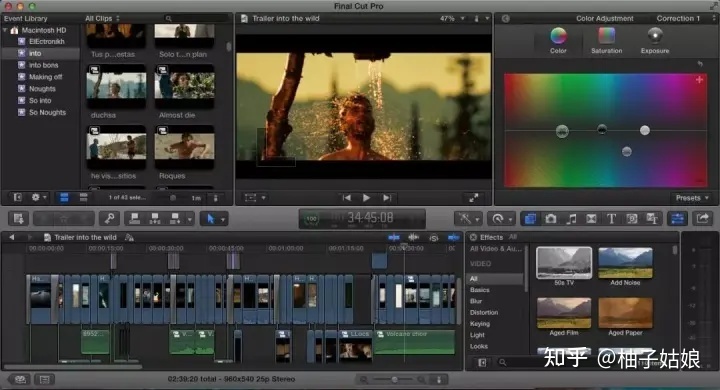Enter fullscreen playback with arrows icon
This screenshot has height=390, width=720.
473,198
